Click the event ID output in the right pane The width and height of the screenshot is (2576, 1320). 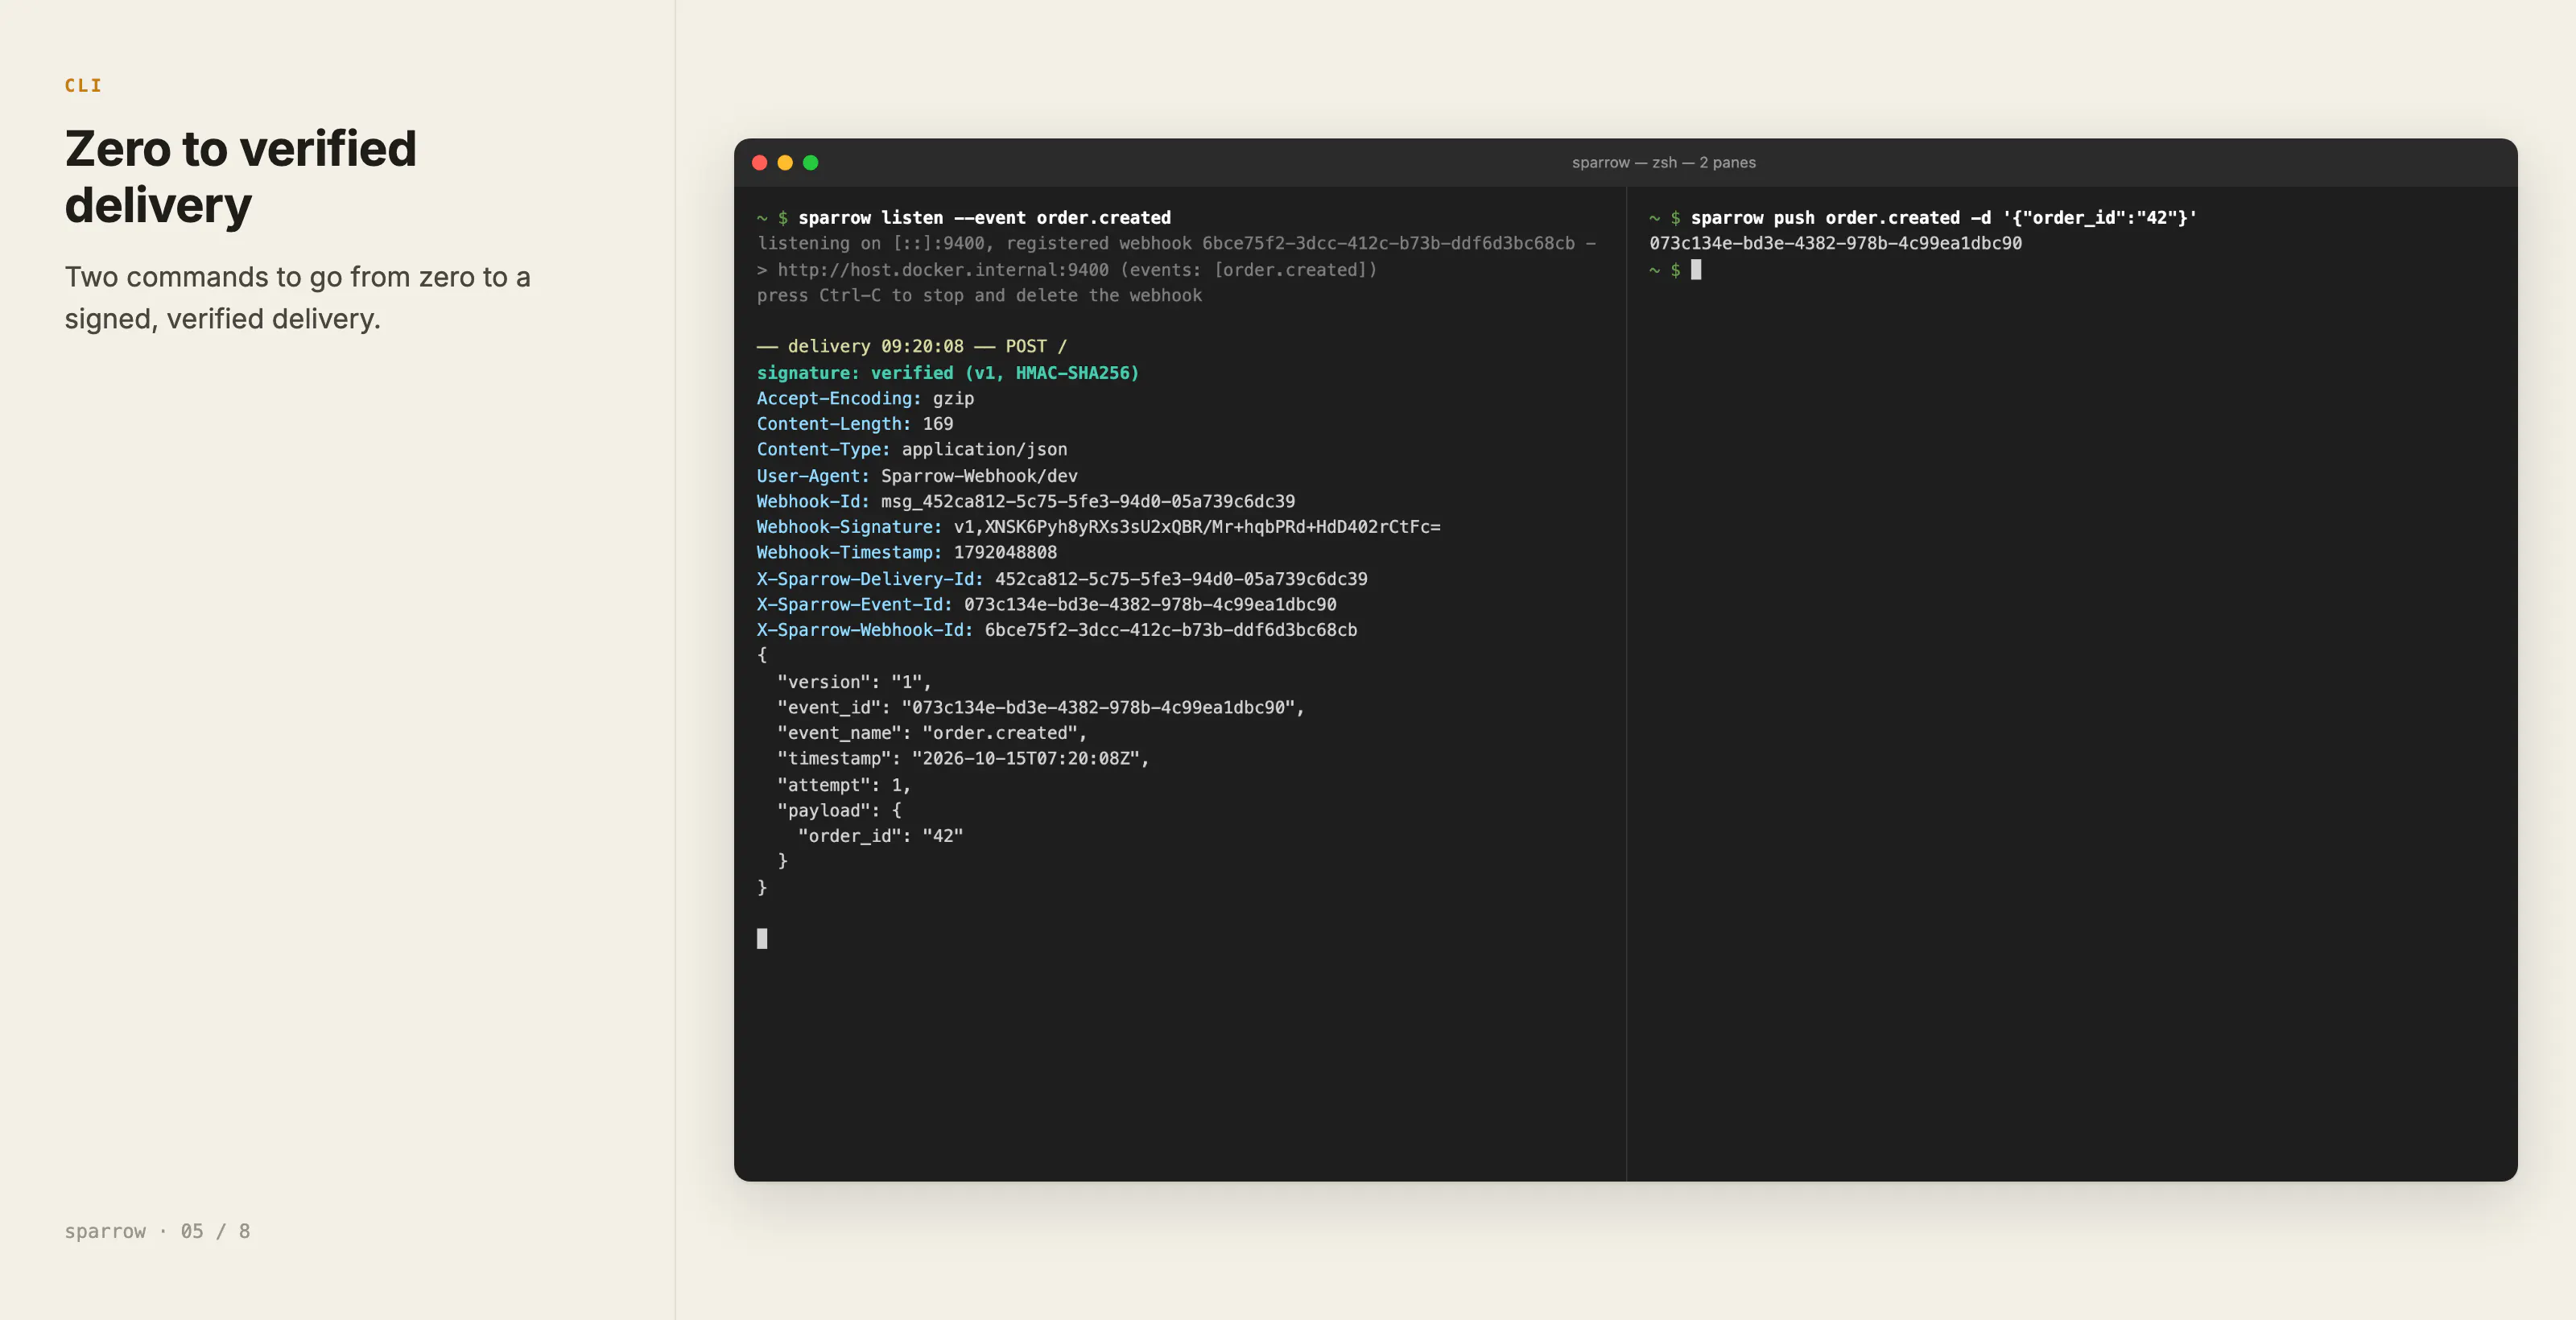[1835, 244]
